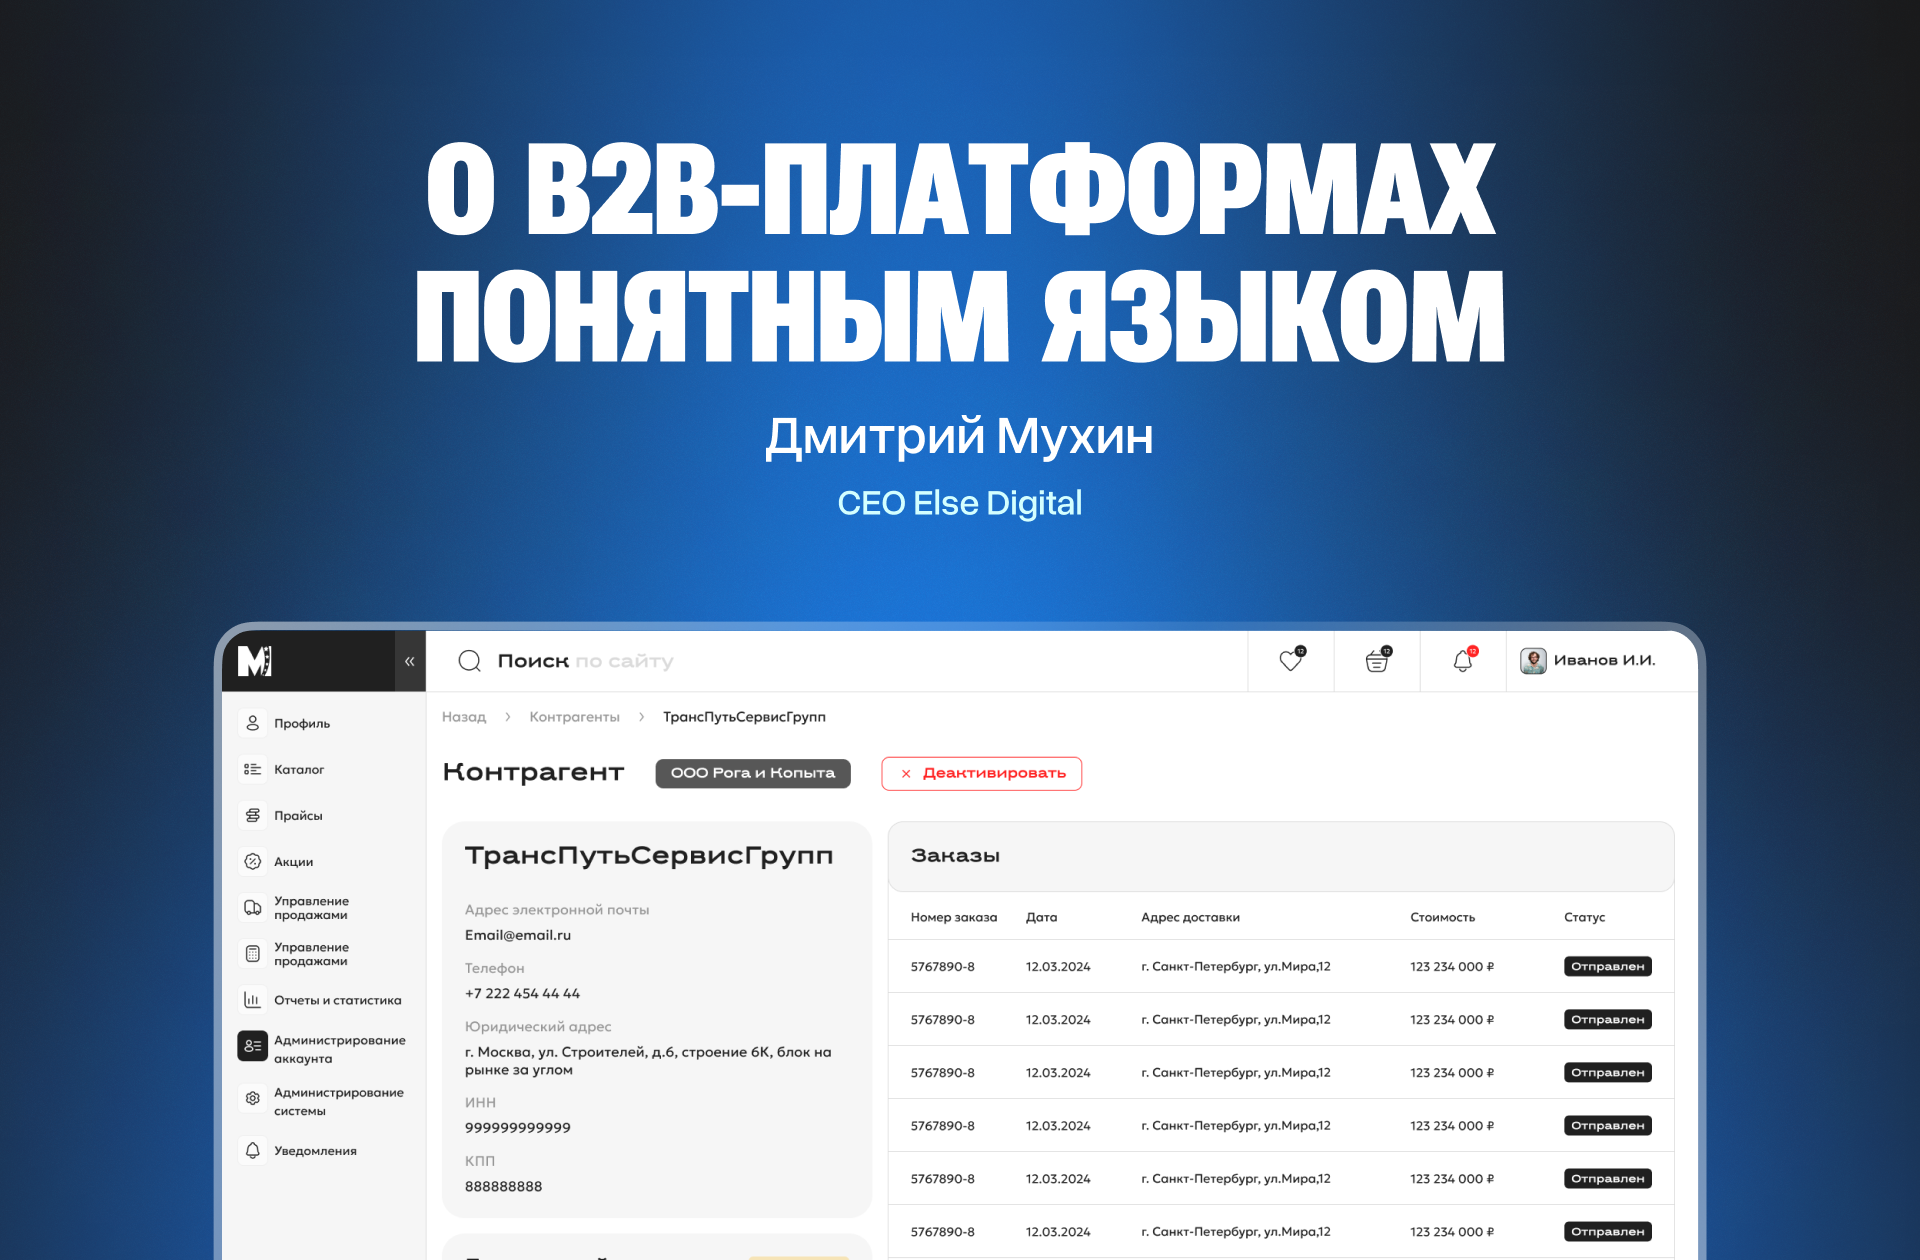This screenshot has height=1260, width=1920.
Task: Open the notifications bell in header
Action: (x=1462, y=661)
